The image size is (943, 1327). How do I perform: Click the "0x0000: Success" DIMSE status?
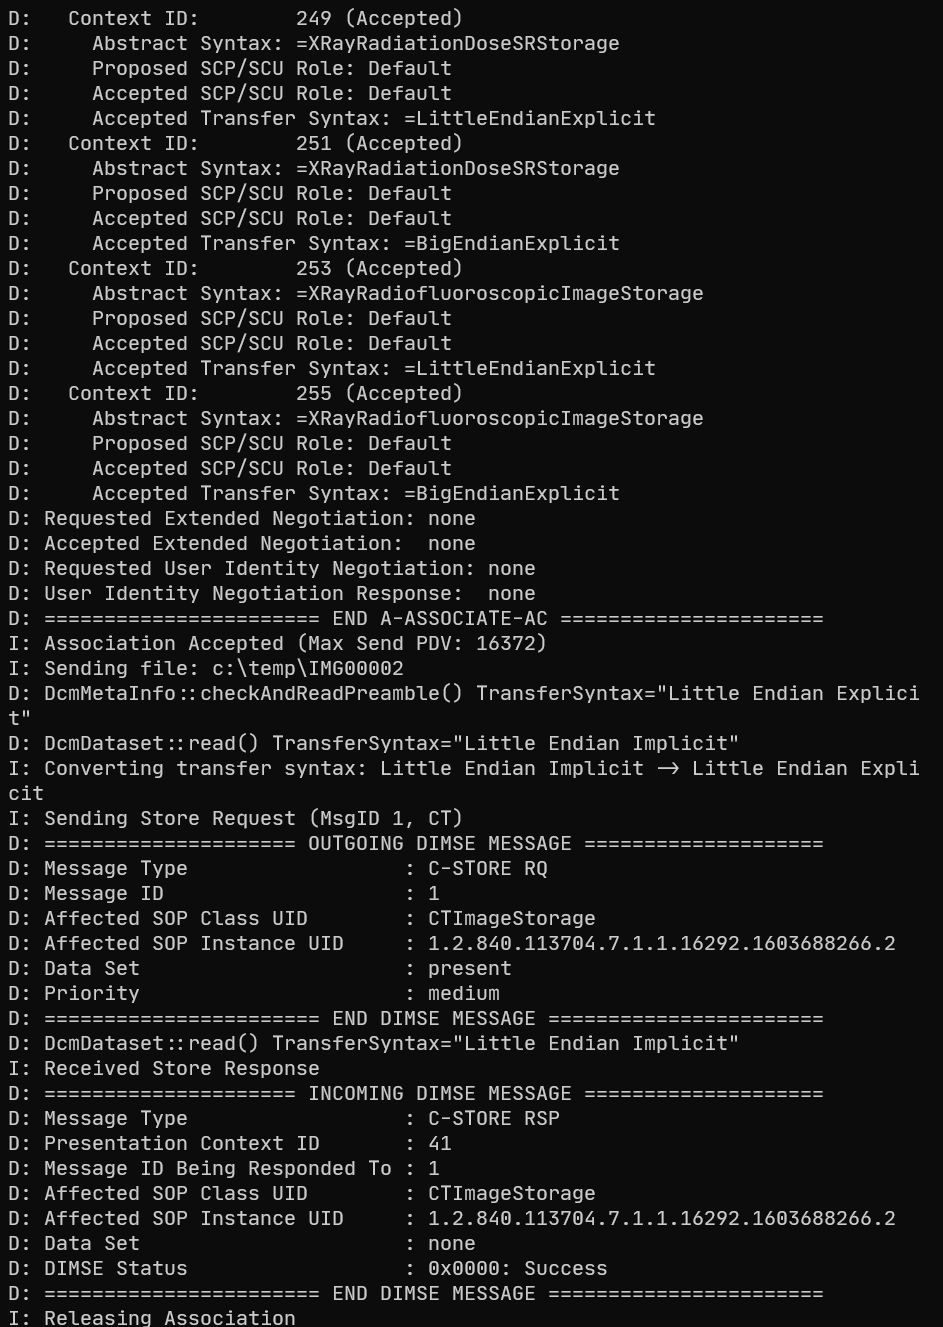pyautogui.click(x=517, y=1268)
